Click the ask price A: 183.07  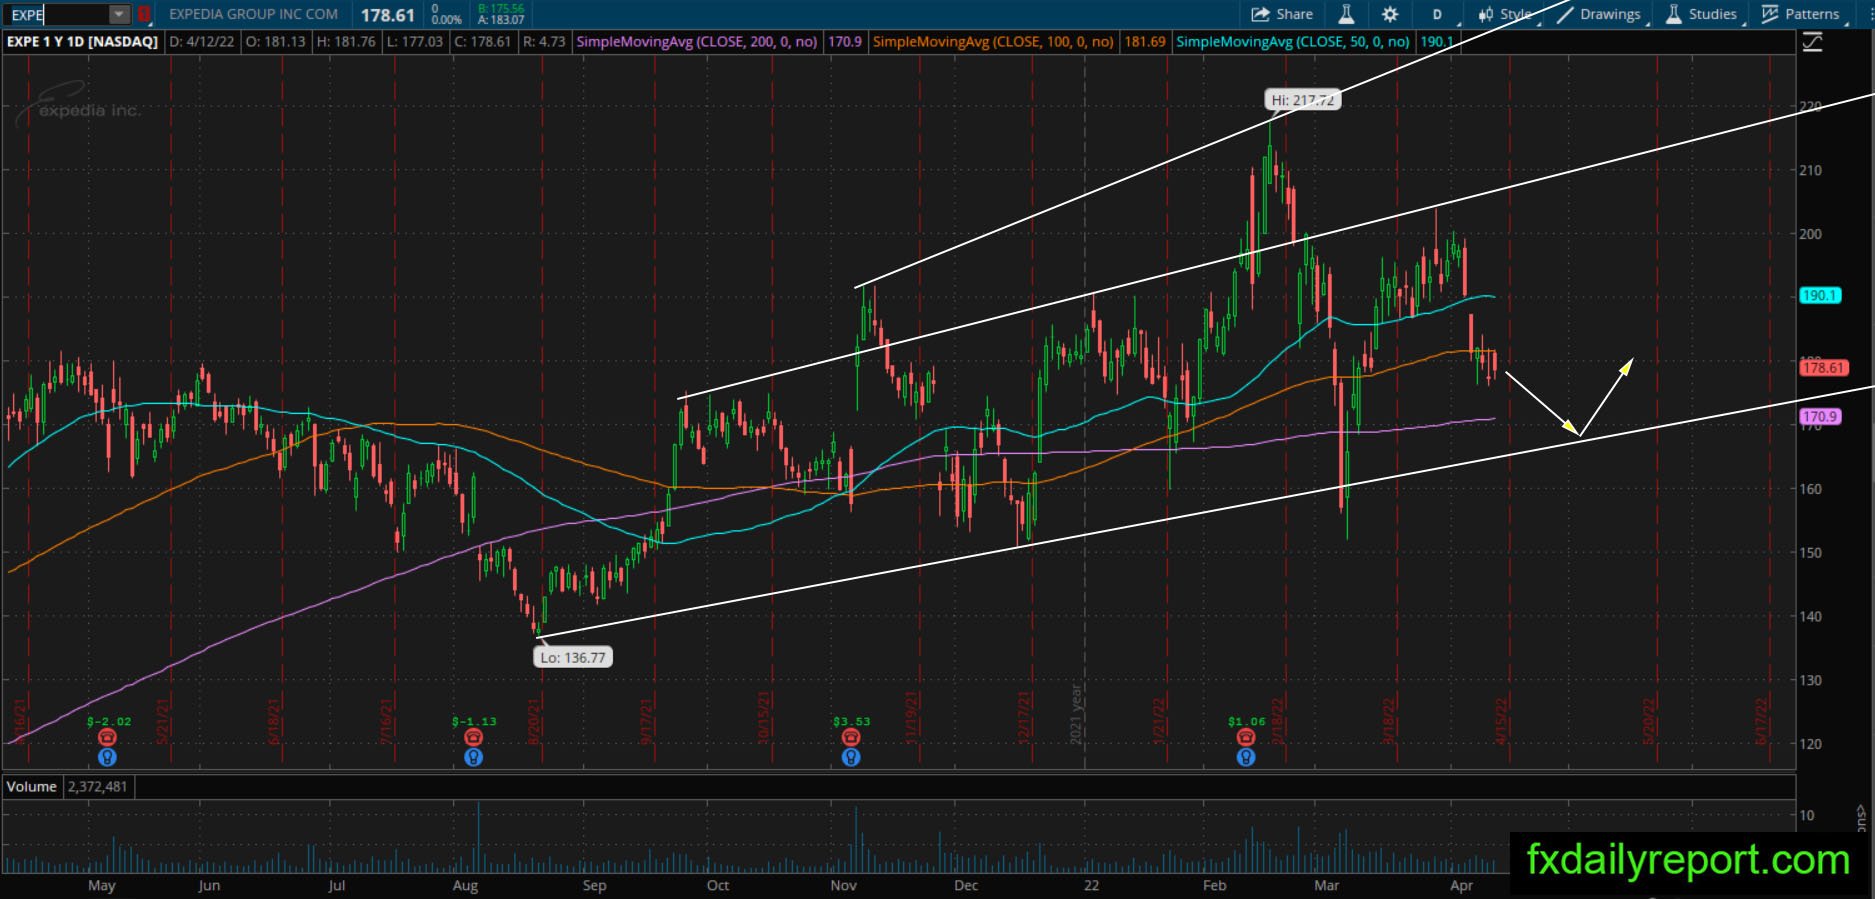pos(502,20)
